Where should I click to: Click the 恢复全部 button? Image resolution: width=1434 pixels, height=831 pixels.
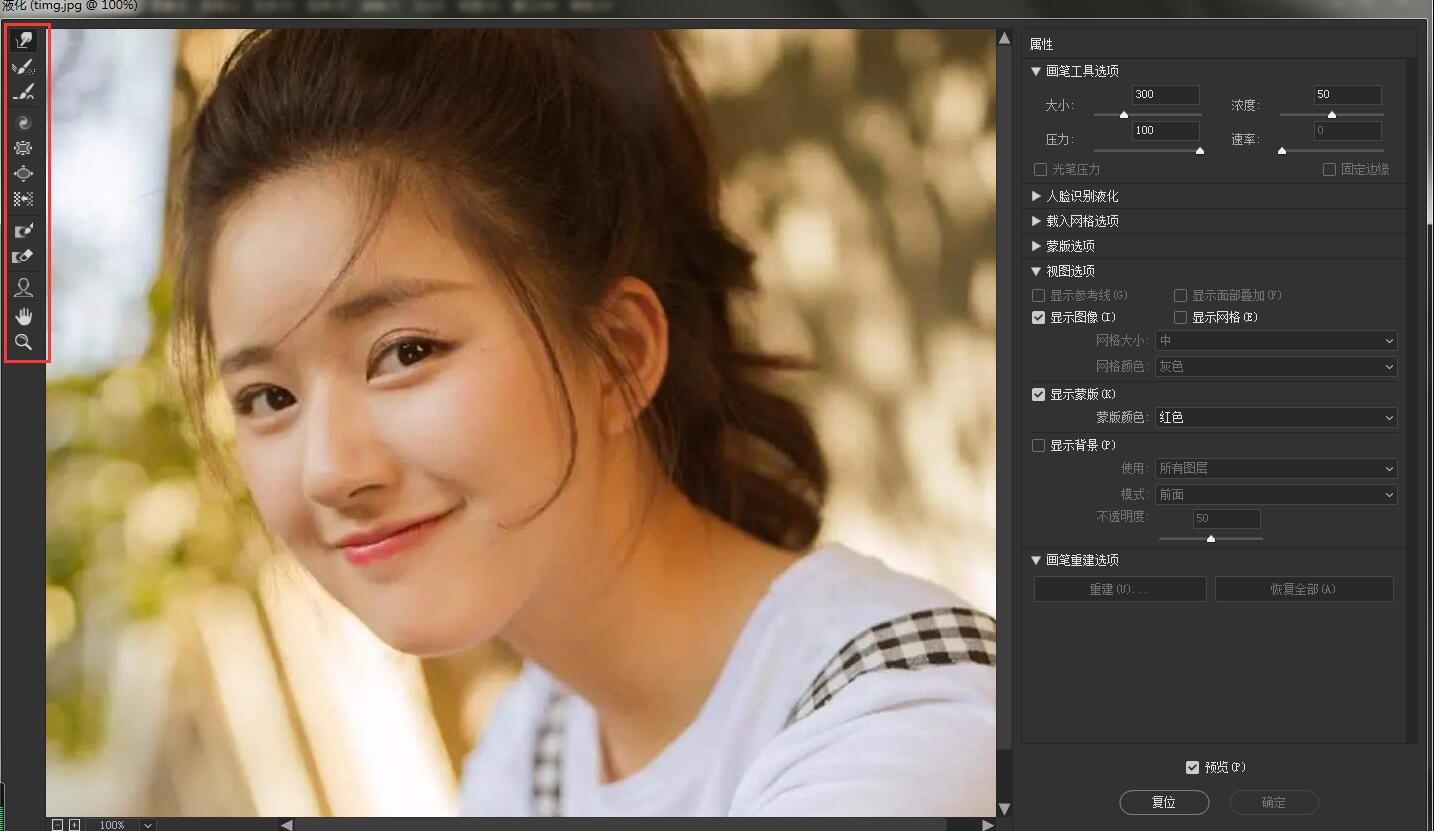1303,589
